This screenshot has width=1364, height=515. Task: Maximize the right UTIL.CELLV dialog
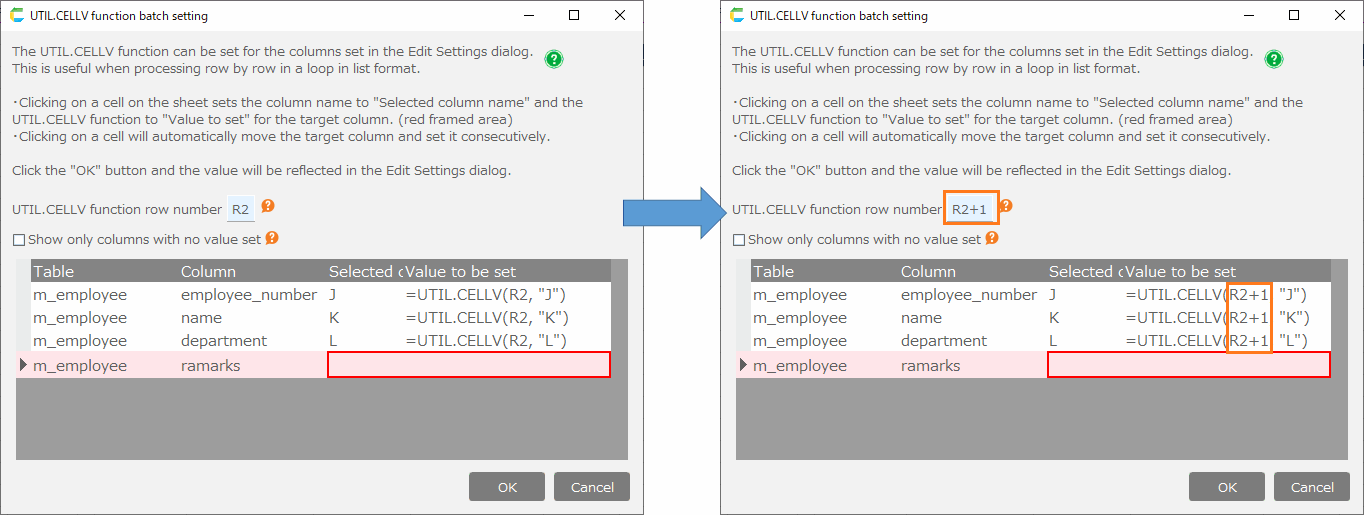(1294, 15)
